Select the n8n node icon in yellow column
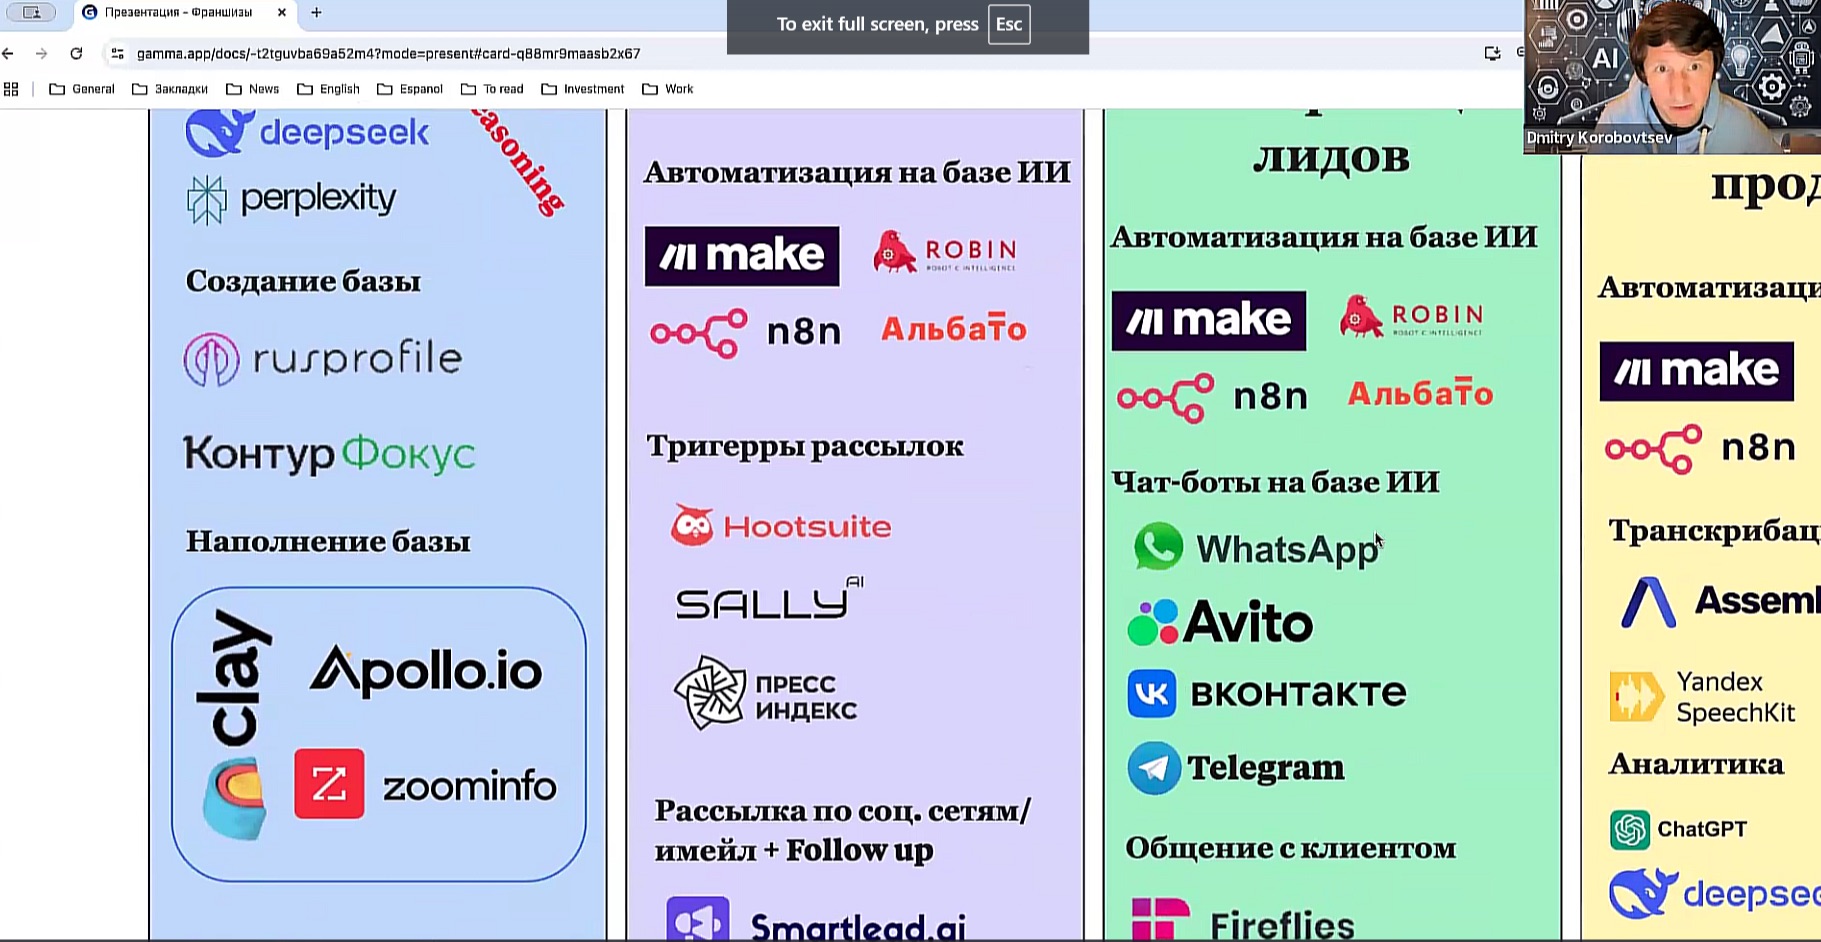The image size is (1821, 942). click(1653, 449)
